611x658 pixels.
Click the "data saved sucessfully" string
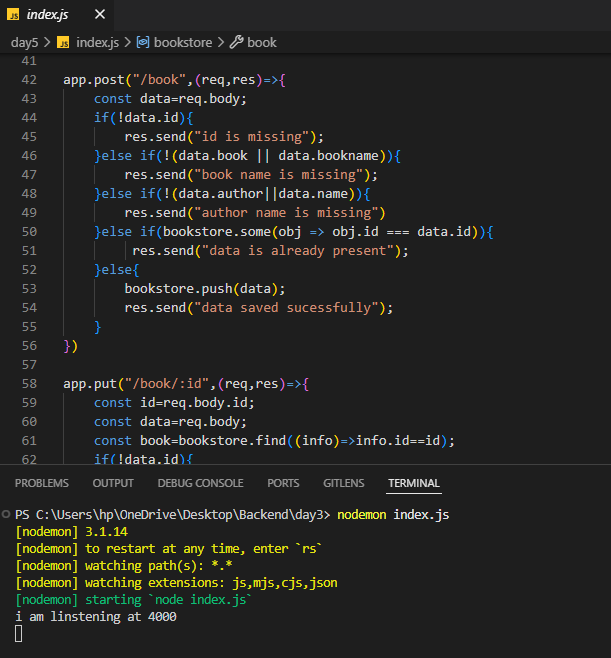pos(286,308)
